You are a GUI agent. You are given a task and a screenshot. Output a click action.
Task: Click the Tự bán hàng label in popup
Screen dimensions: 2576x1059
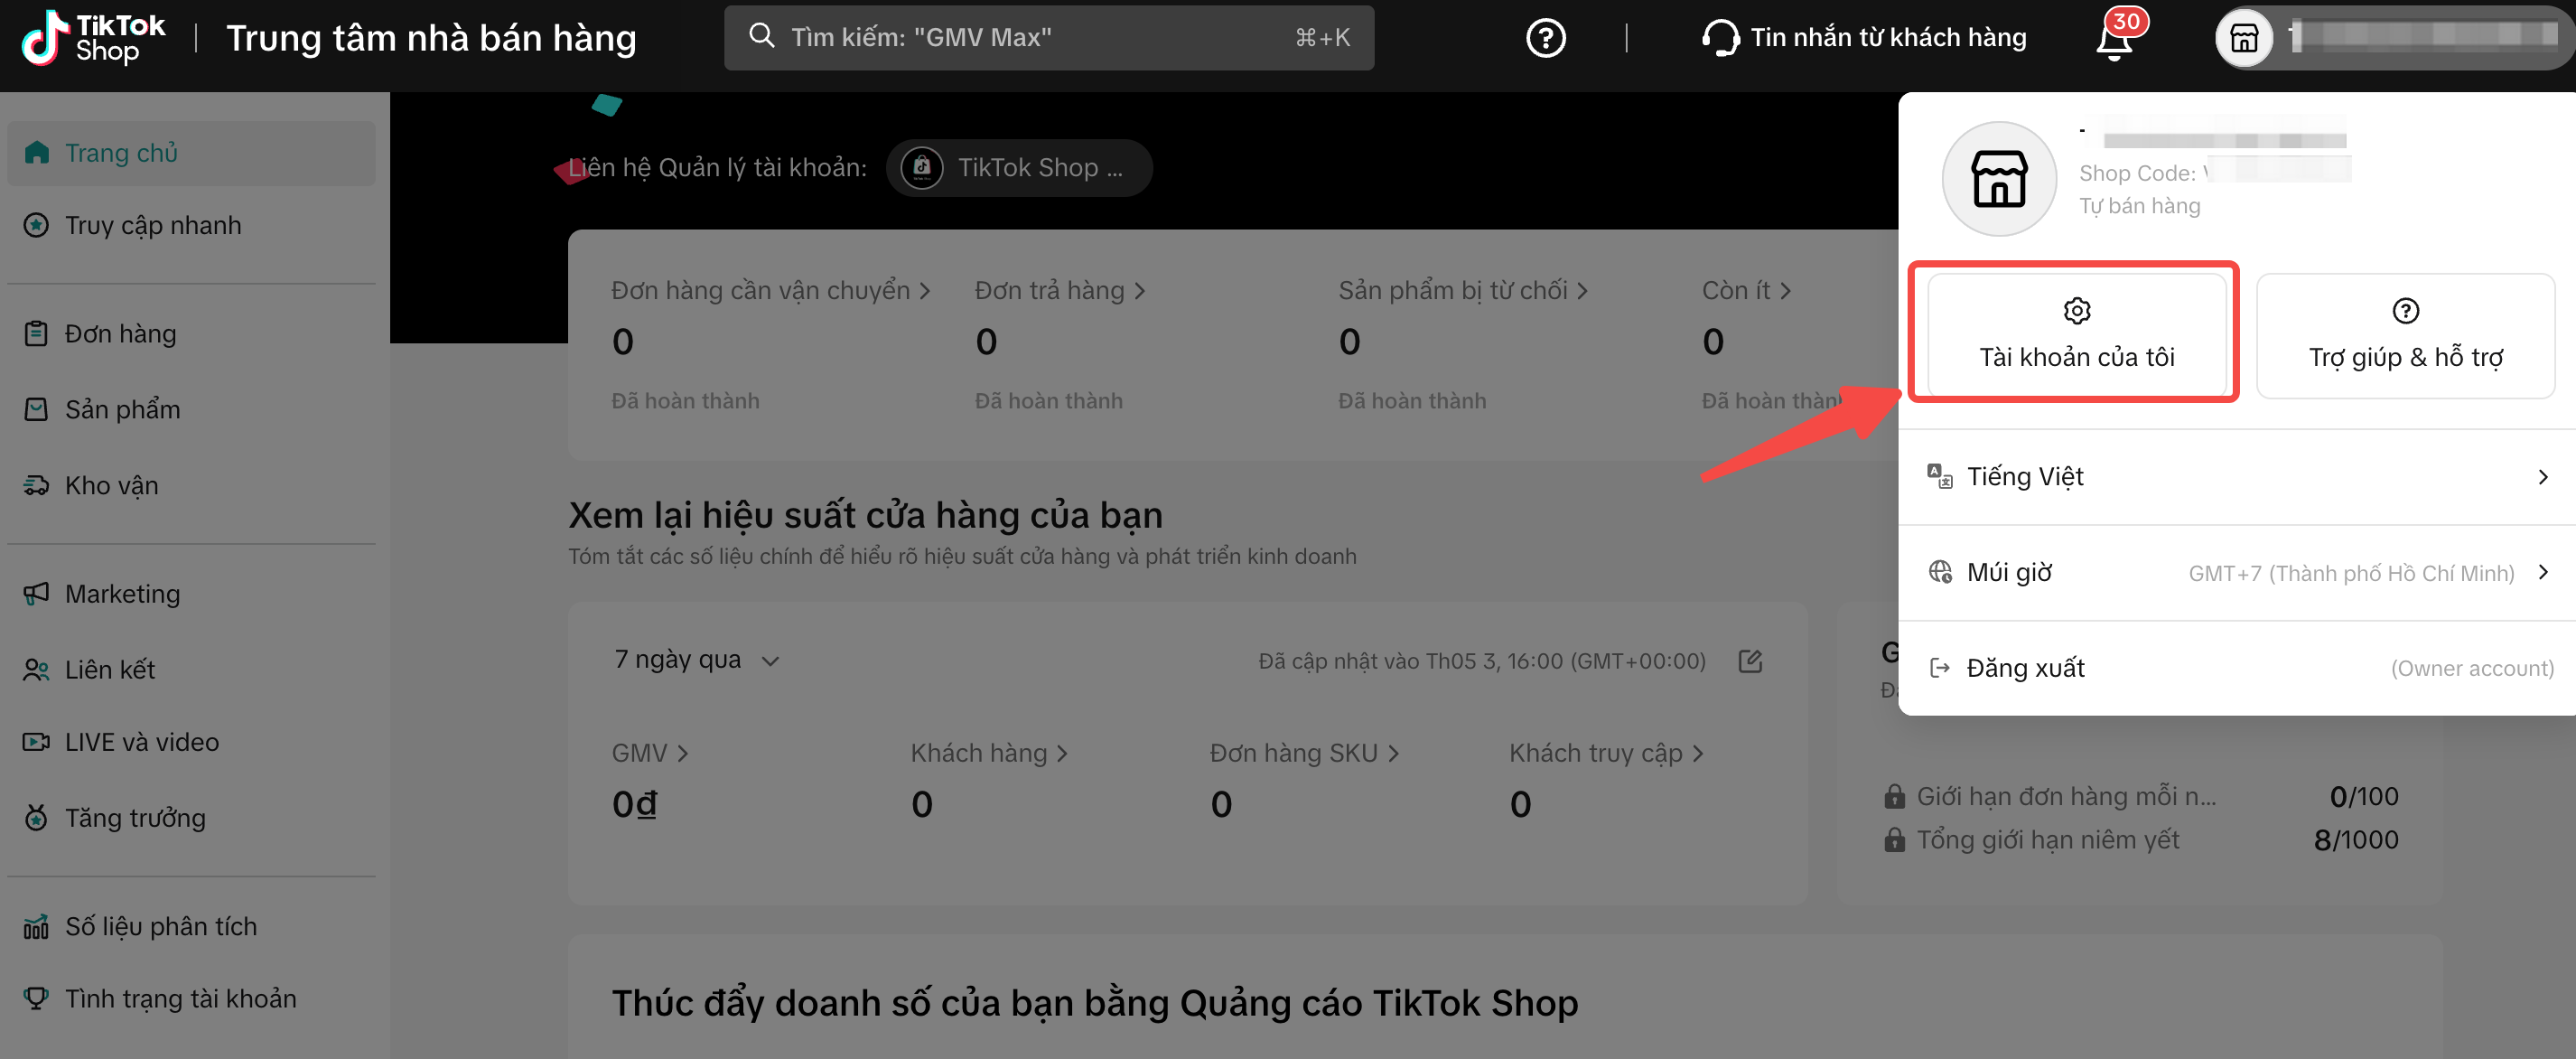pos(2139,206)
